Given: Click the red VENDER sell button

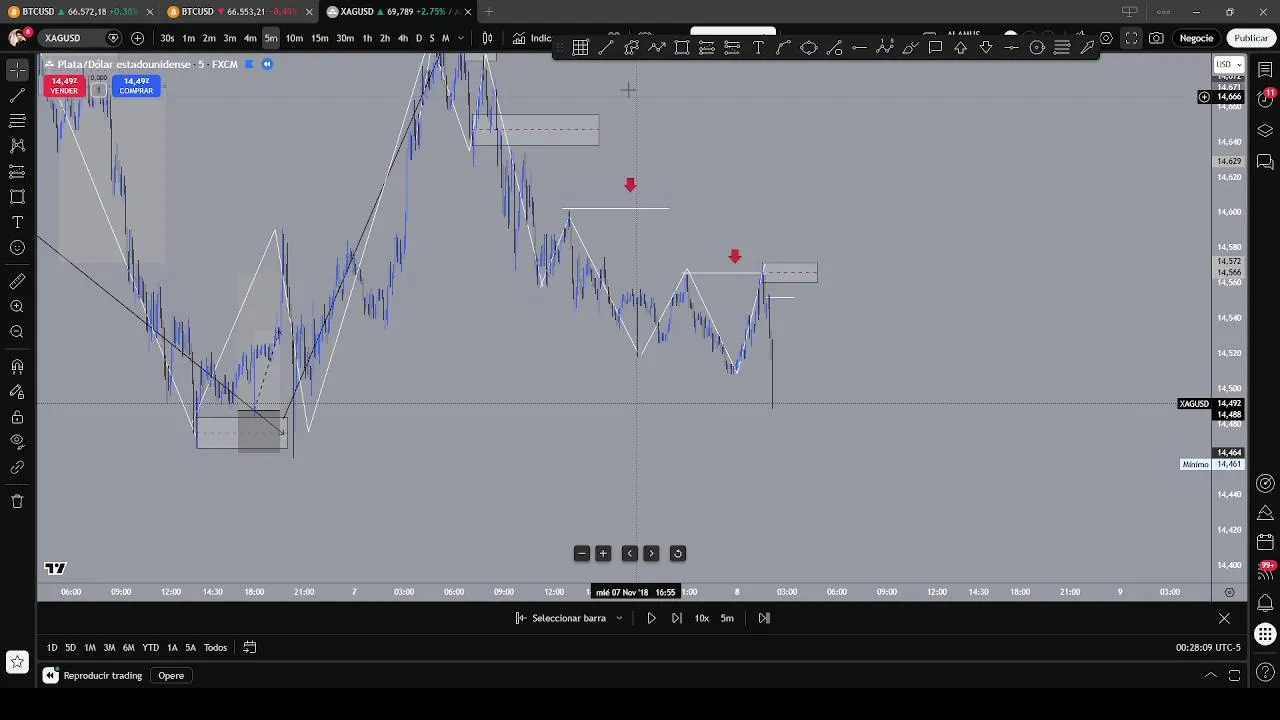Looking at the screenshot, I should [x=64, y=86].
